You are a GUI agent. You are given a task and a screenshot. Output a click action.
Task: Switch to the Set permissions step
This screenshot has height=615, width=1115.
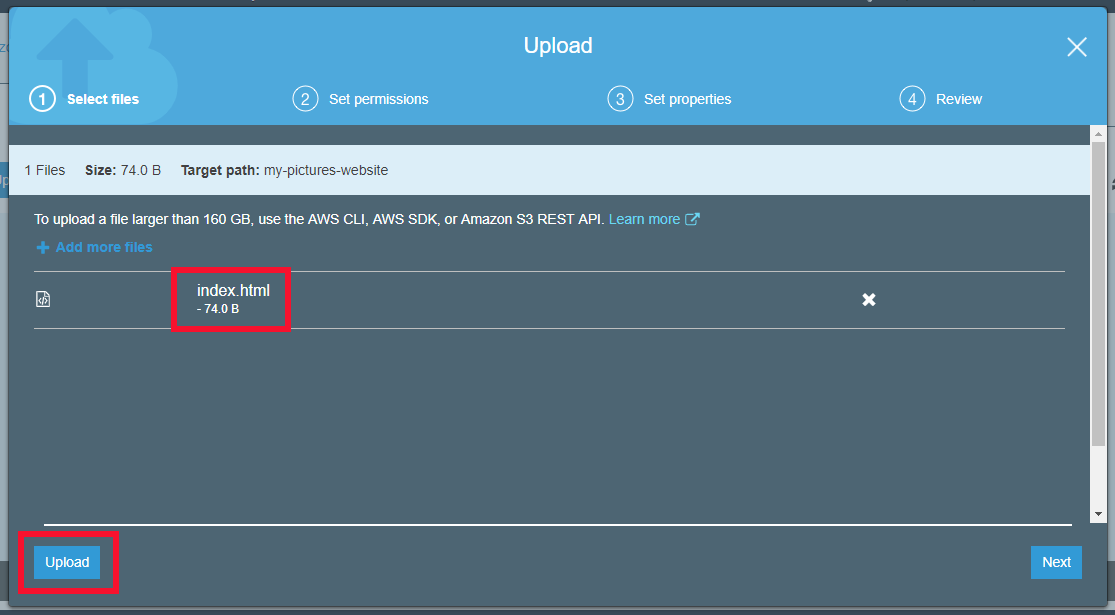(x=378, y=98)
